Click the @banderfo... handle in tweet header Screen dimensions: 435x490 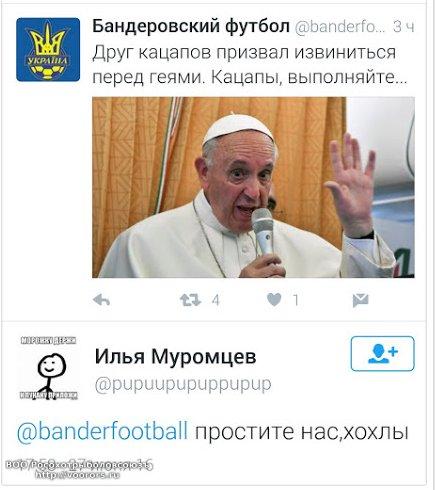tap(339, 27)
